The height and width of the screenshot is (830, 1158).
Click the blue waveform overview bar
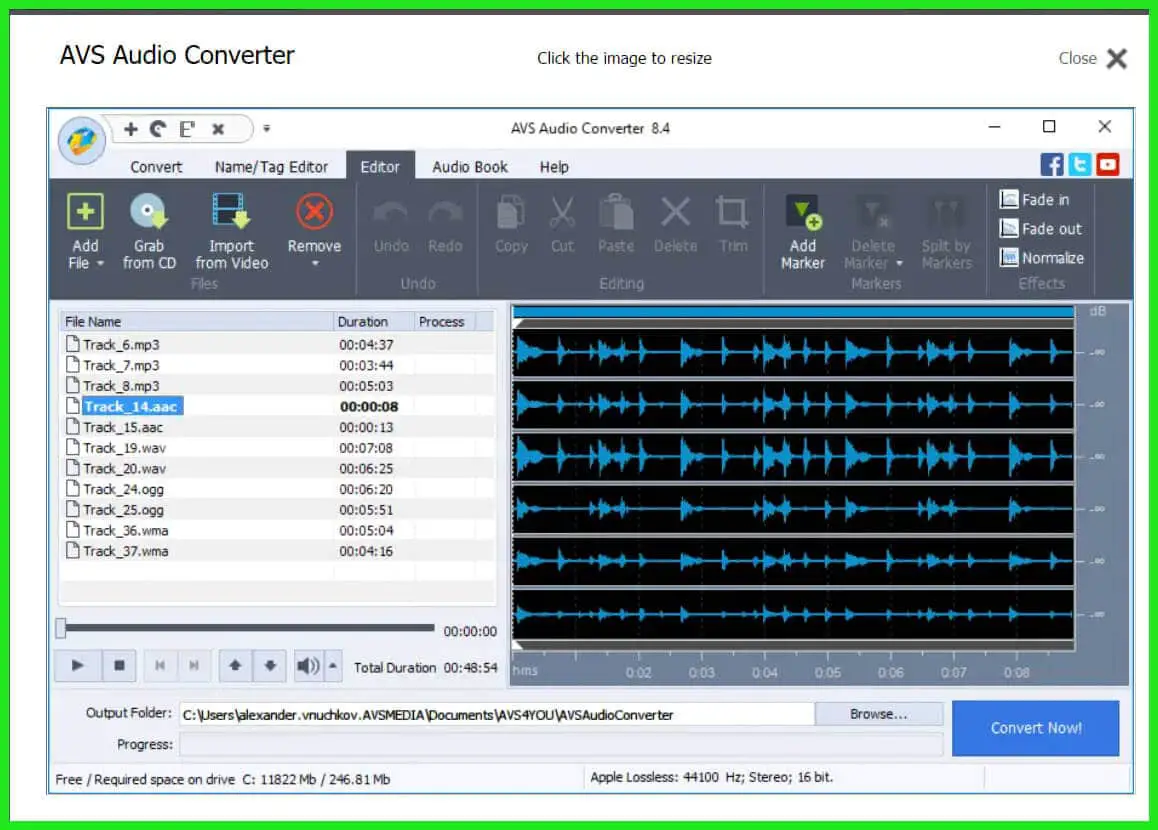pos(793,312)
